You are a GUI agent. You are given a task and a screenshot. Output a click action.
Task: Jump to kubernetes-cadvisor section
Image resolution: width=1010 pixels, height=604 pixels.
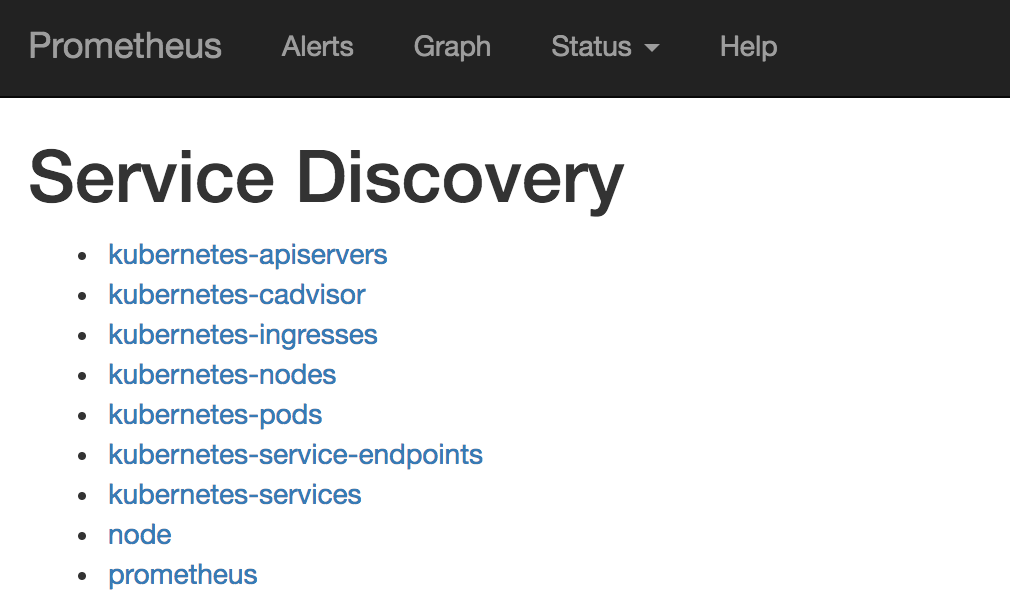point(236,295)
